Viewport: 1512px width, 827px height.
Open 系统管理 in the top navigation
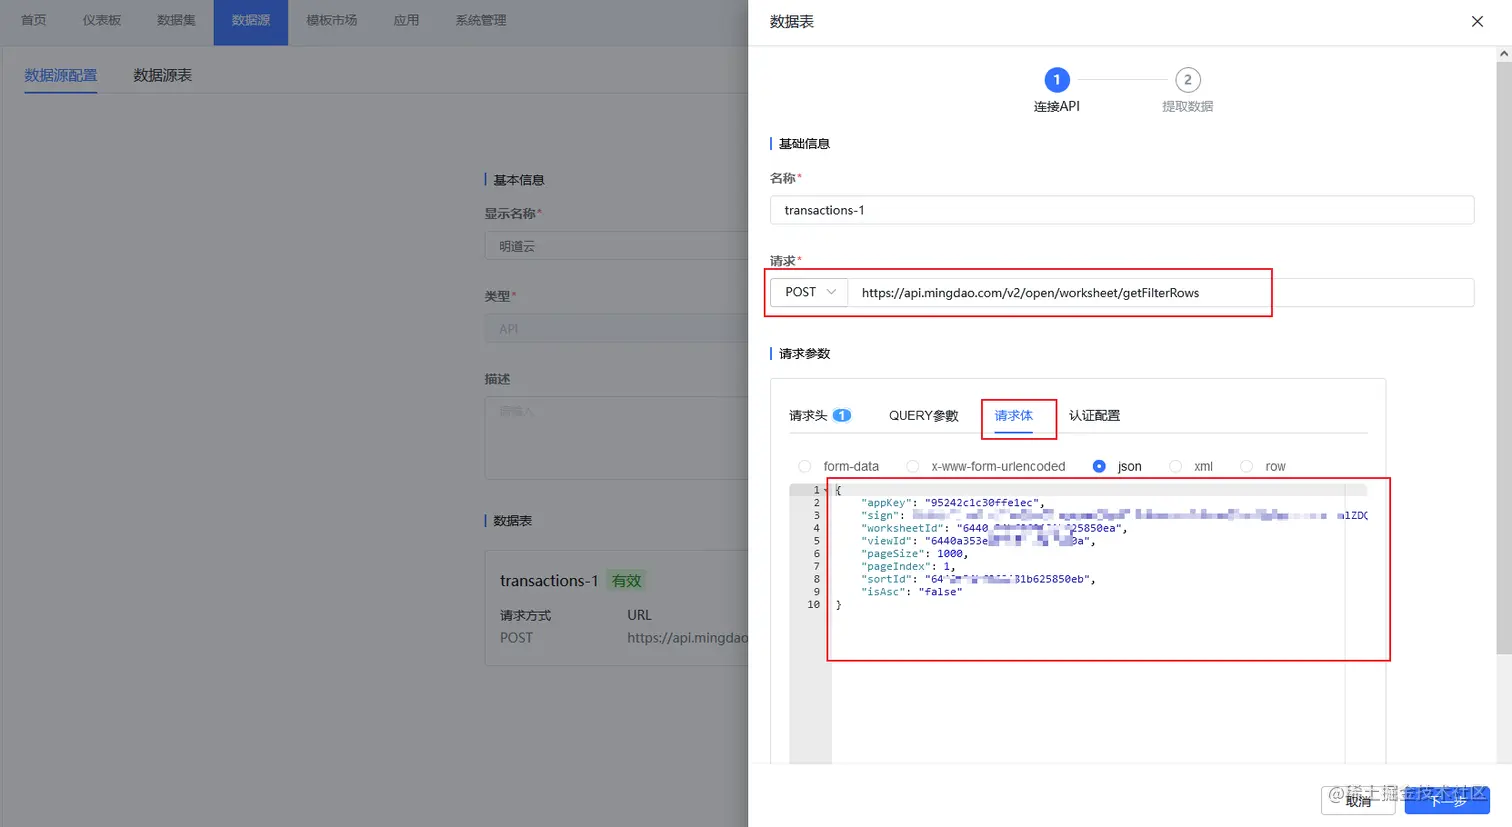tap(481, 20)
